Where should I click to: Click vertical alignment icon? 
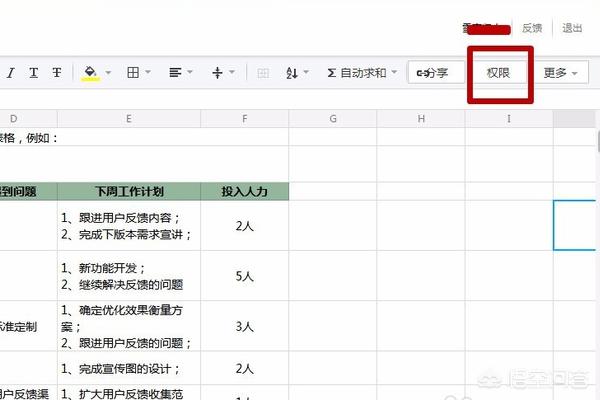[x=218, y=73]
